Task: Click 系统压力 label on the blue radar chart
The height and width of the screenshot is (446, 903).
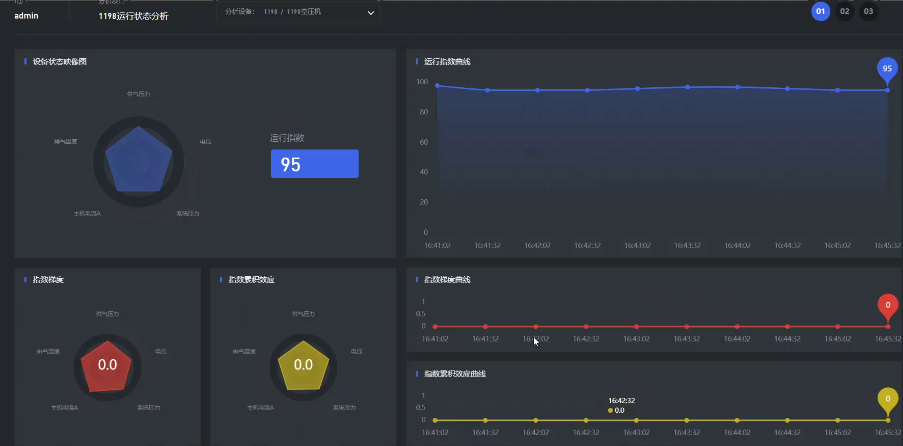Action: (x=188, y=213)
